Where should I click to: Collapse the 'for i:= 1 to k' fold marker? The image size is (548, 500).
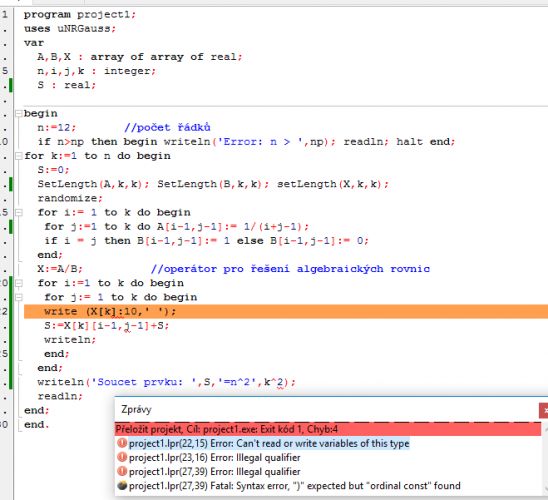(19, 212)
